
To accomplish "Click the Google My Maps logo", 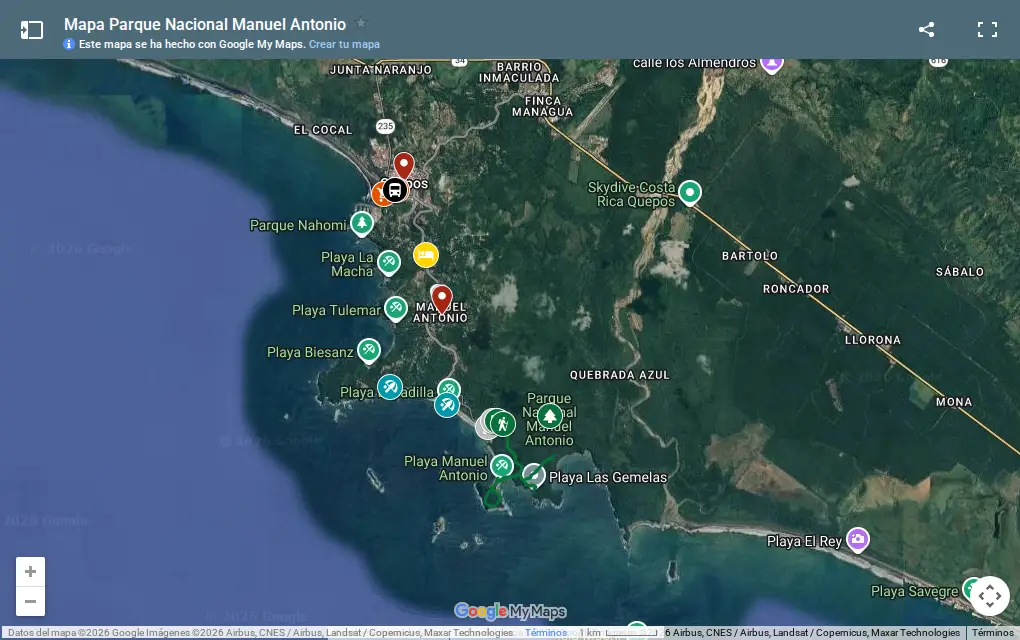I will [510, 611].
